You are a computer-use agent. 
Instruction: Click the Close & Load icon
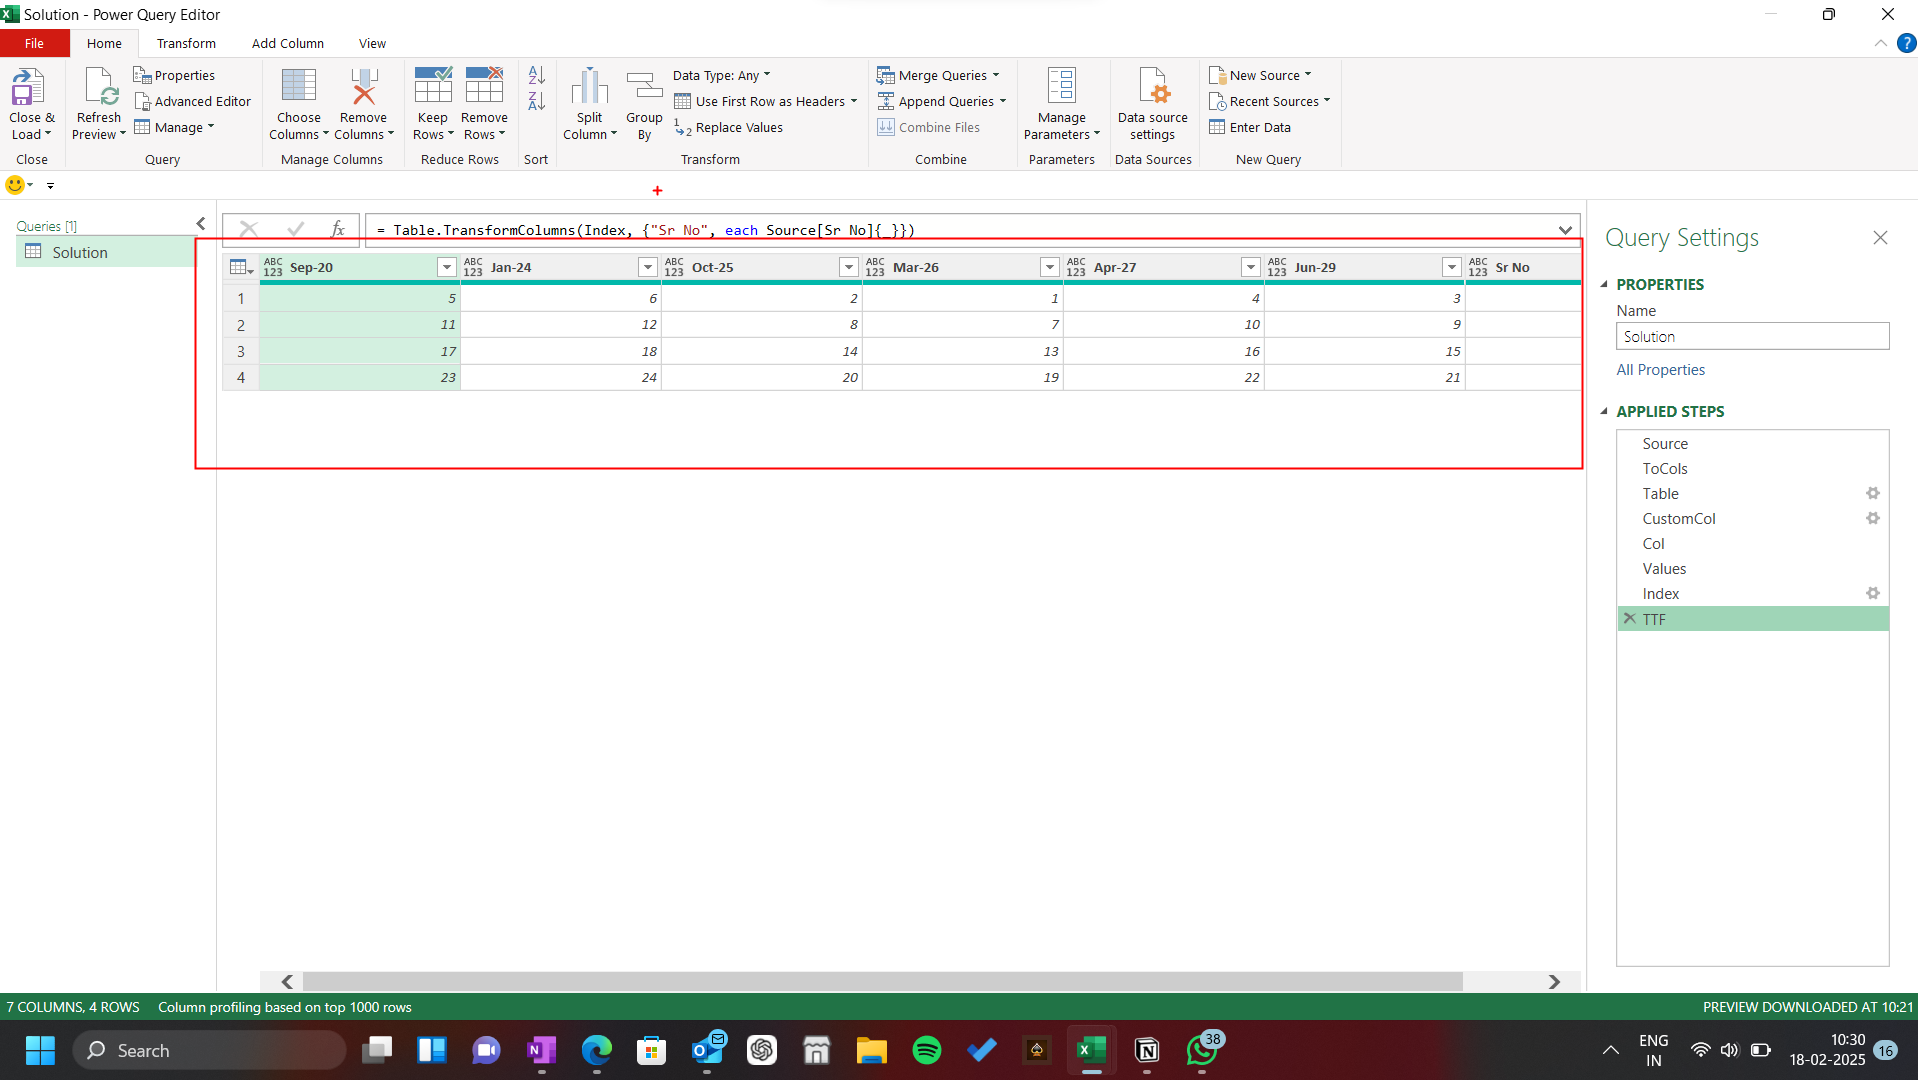tap(28, 88)
